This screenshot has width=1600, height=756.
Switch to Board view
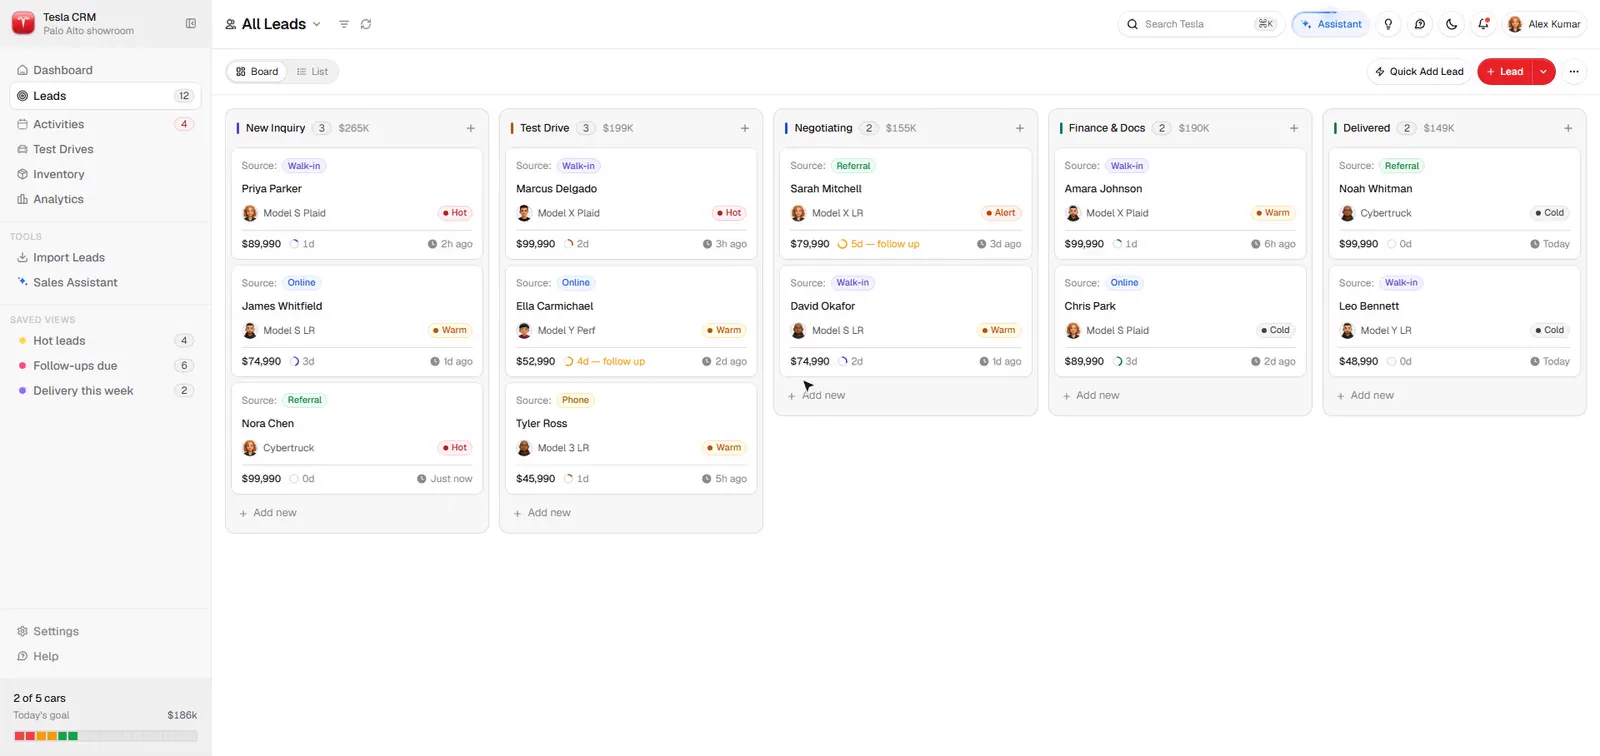tap(257, 72)
